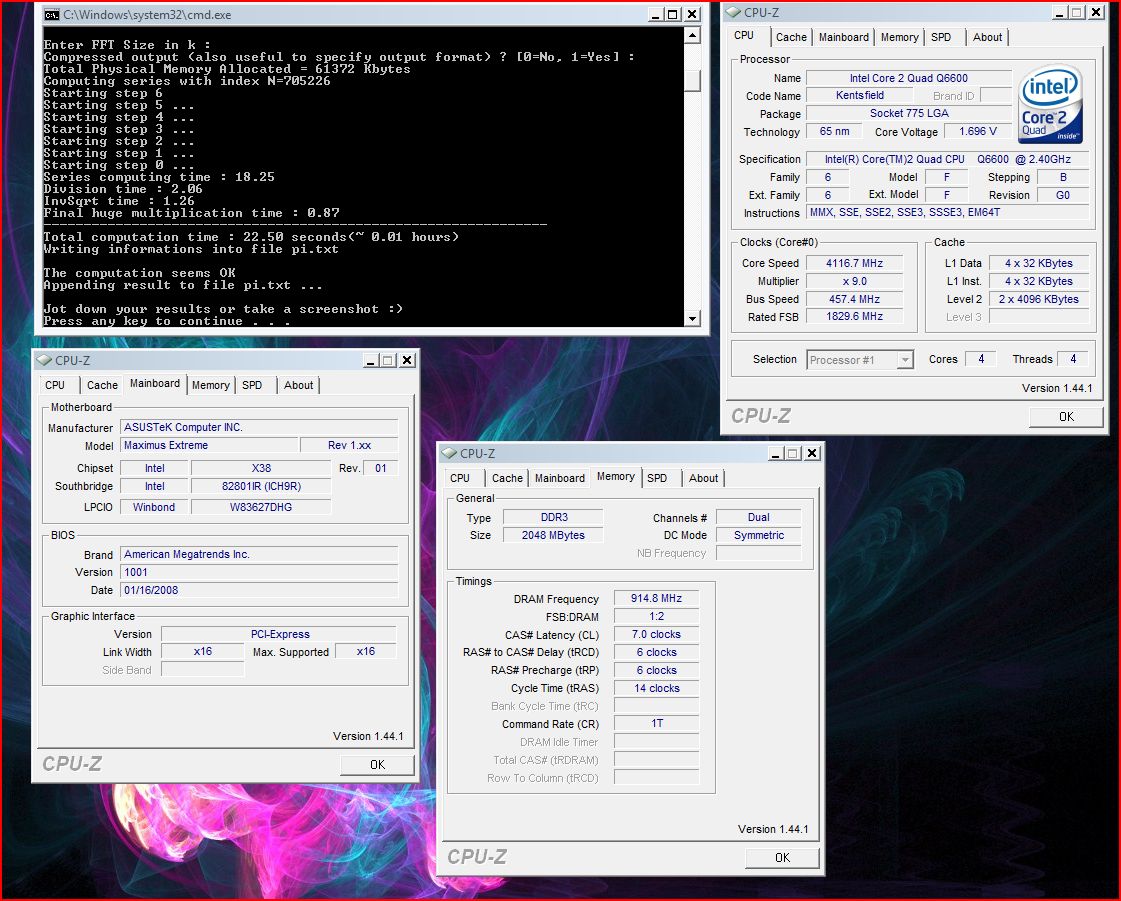The height and width of the screenshot is (901, 1121).
Task: Open the Cache tab in the CPU window
Action: [791, 37]
